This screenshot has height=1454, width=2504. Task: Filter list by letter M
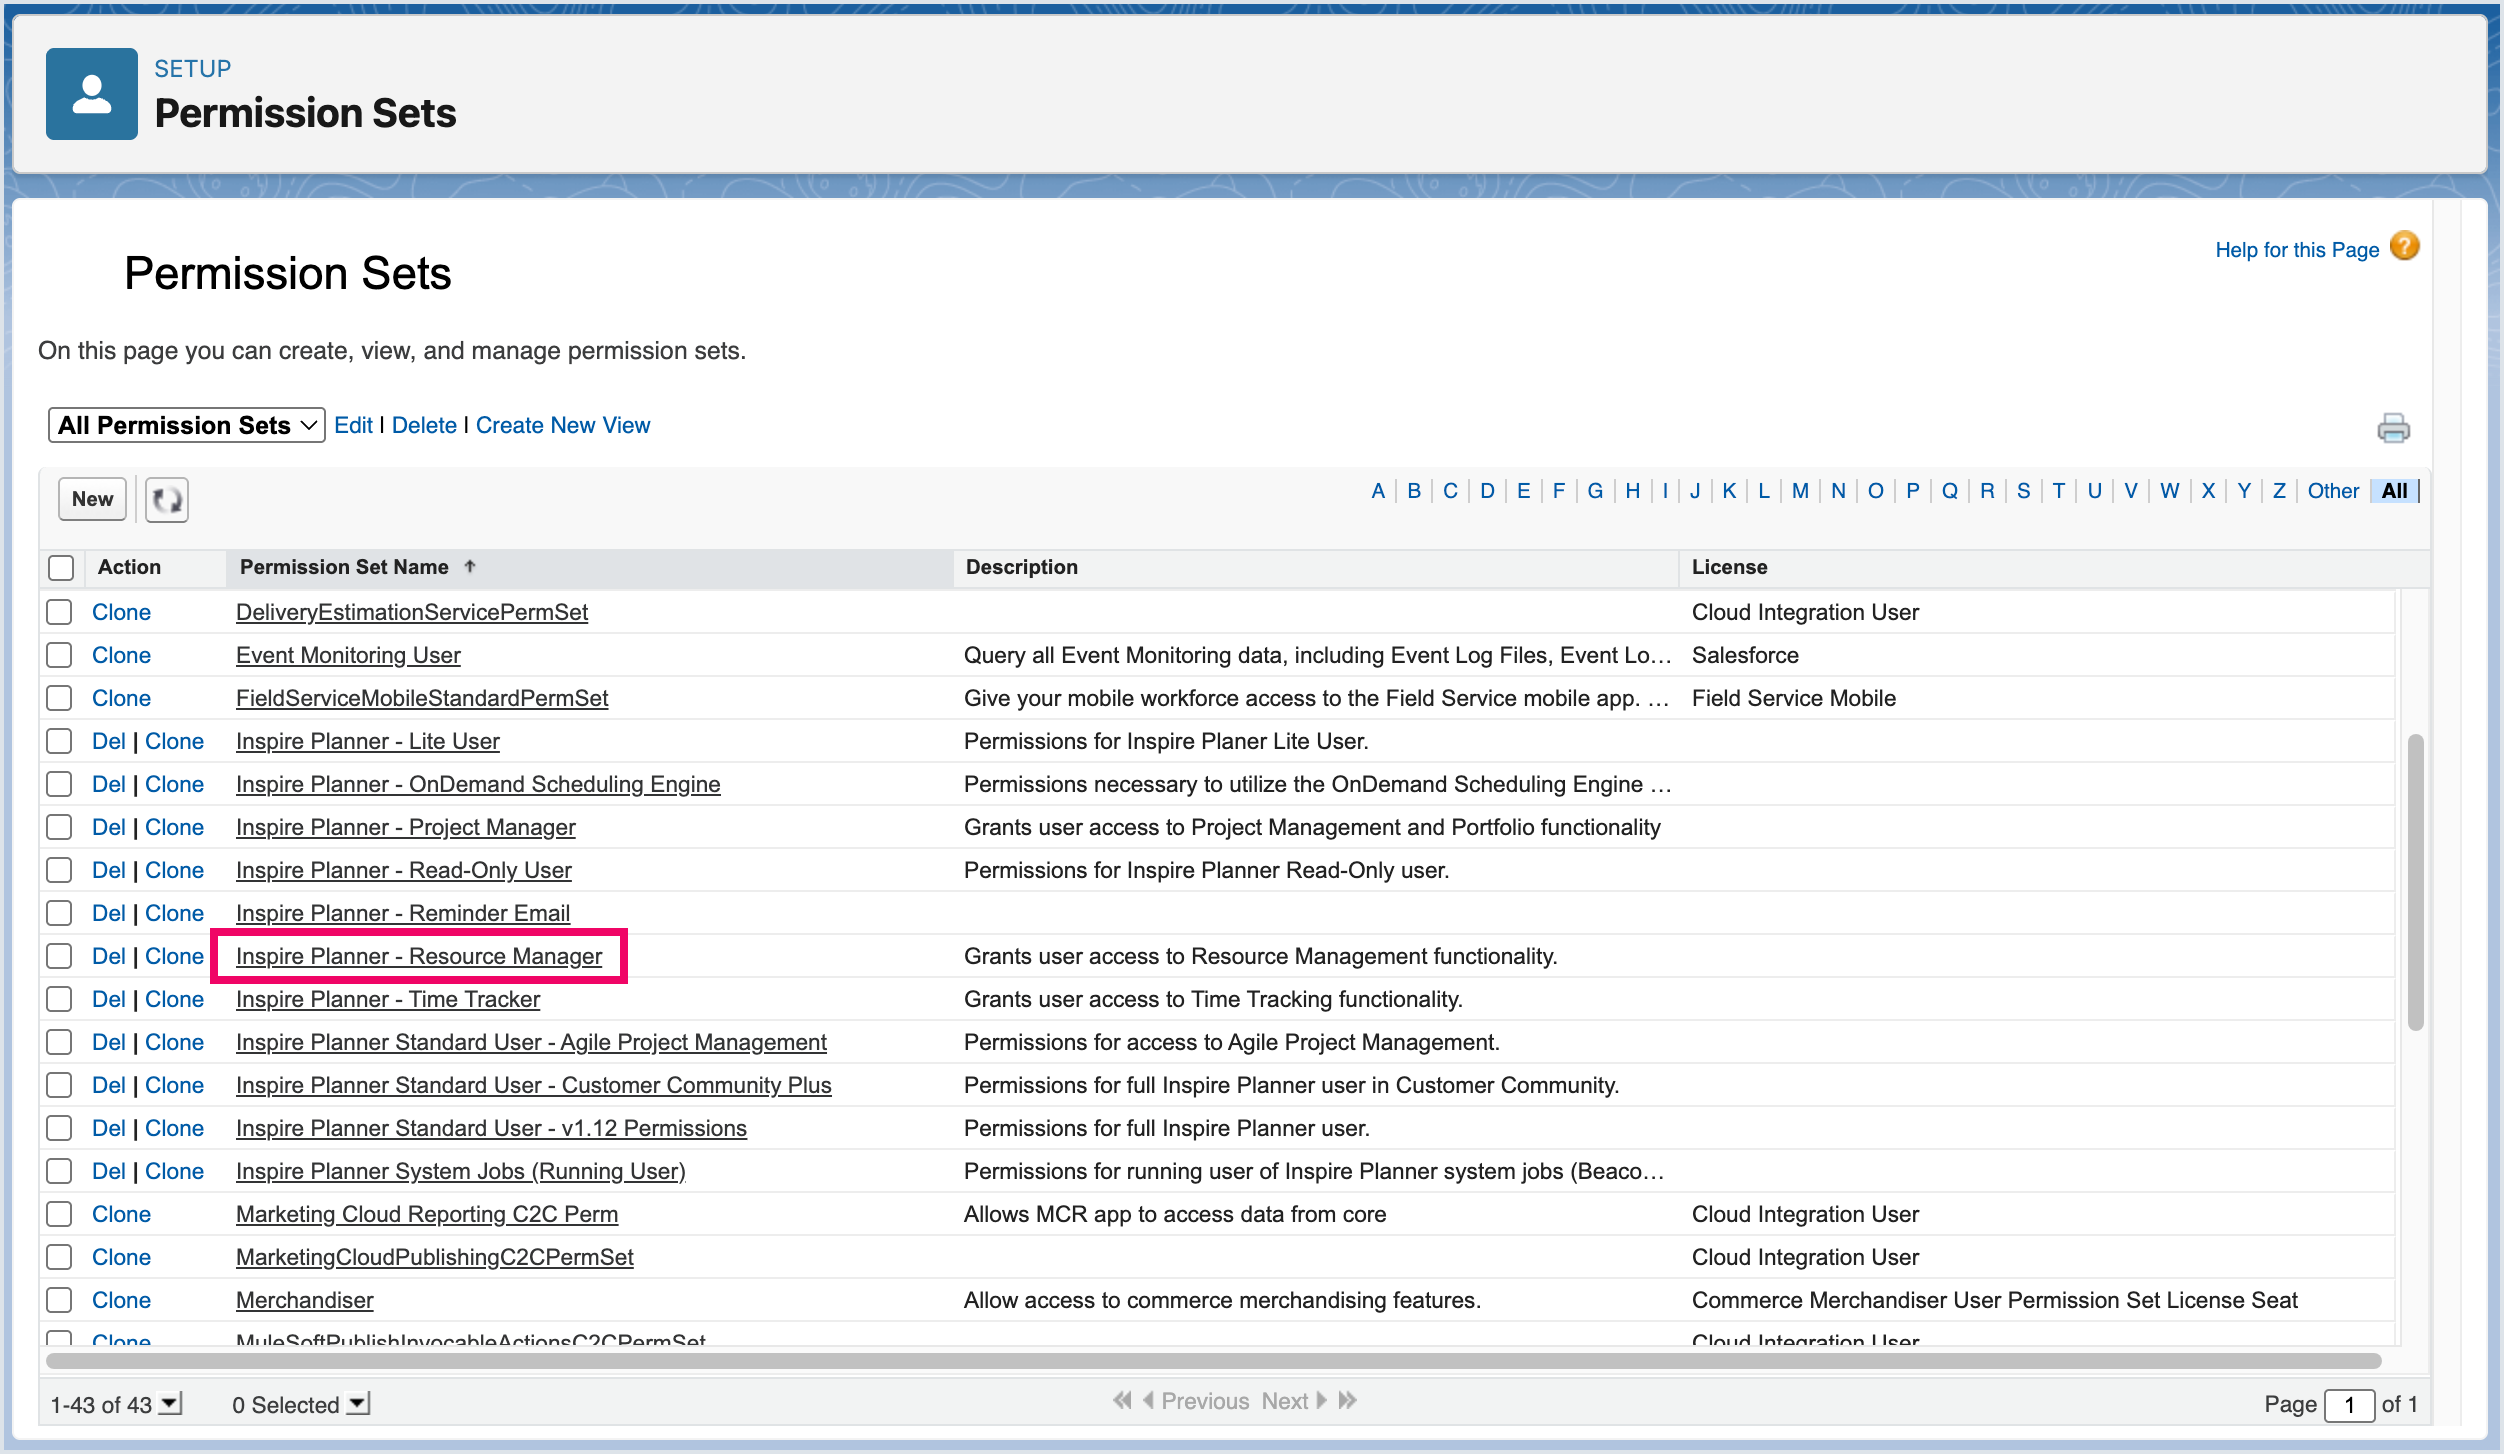[1800, 491]
